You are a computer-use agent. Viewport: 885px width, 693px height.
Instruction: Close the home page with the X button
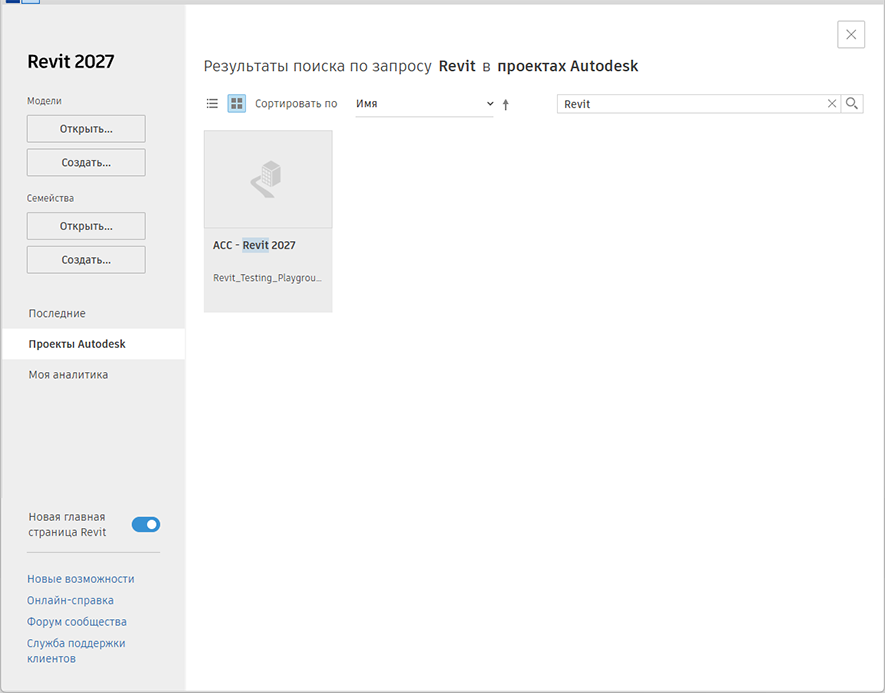pyautogui.click(x=851, y=34)
